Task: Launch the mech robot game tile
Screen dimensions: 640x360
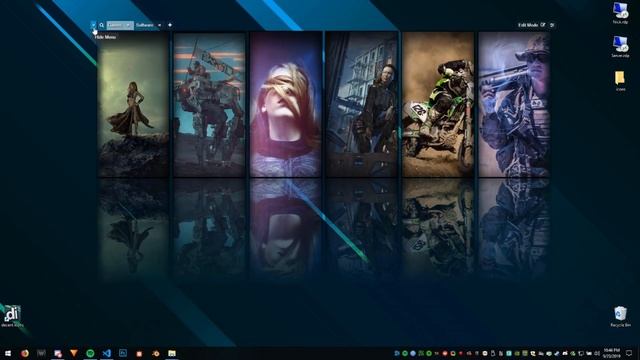Action: coord(209,105)
